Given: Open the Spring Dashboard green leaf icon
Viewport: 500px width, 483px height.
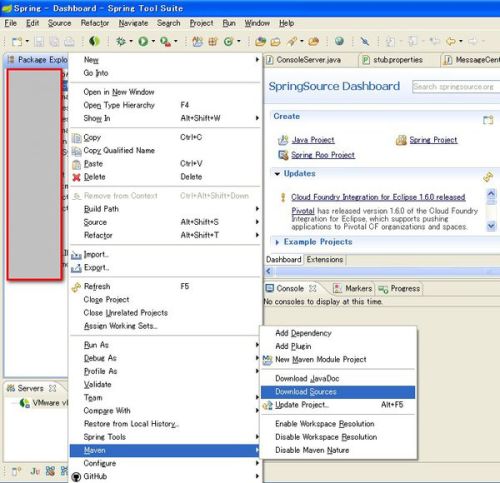Looking at the screenshot, I should [x=94, y=41].
